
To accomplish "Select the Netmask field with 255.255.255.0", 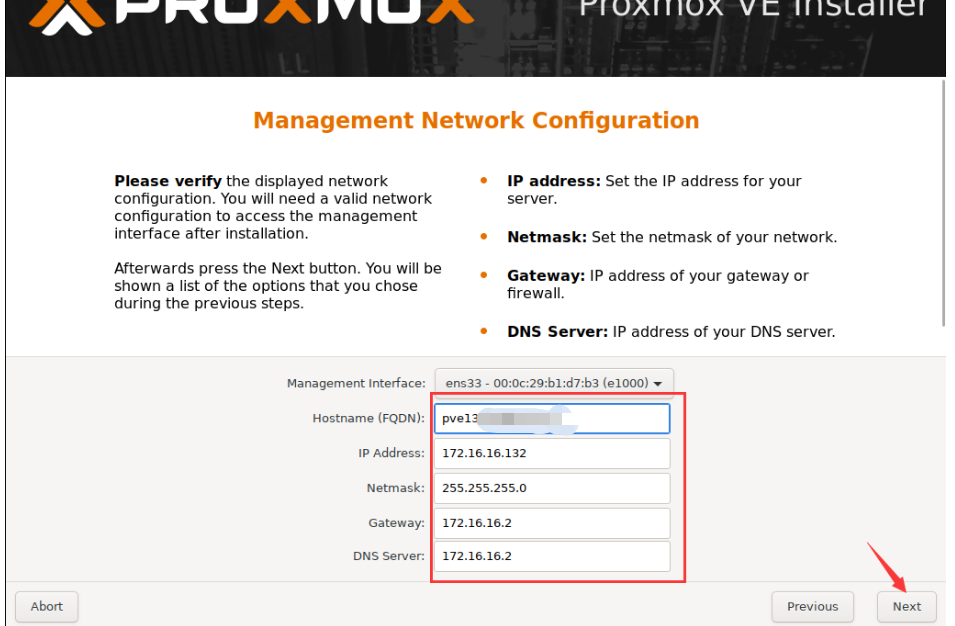I will pyautogui.click(x=552, y=488).
